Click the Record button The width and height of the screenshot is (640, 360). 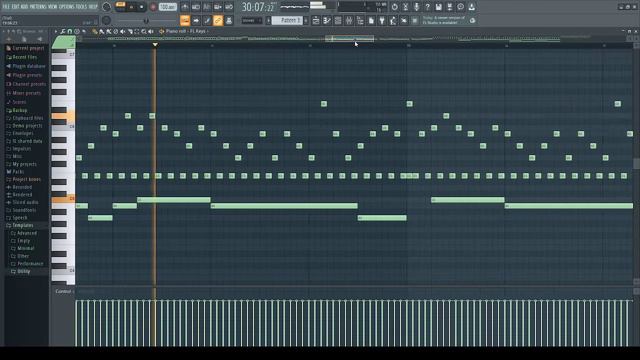(153, 7)
